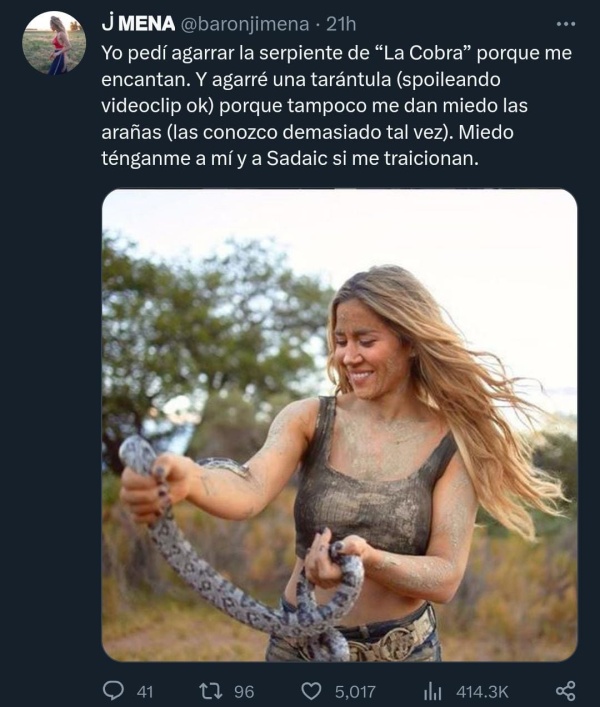
Task: Like the tweet with heart icon
Action: point(311,691)
